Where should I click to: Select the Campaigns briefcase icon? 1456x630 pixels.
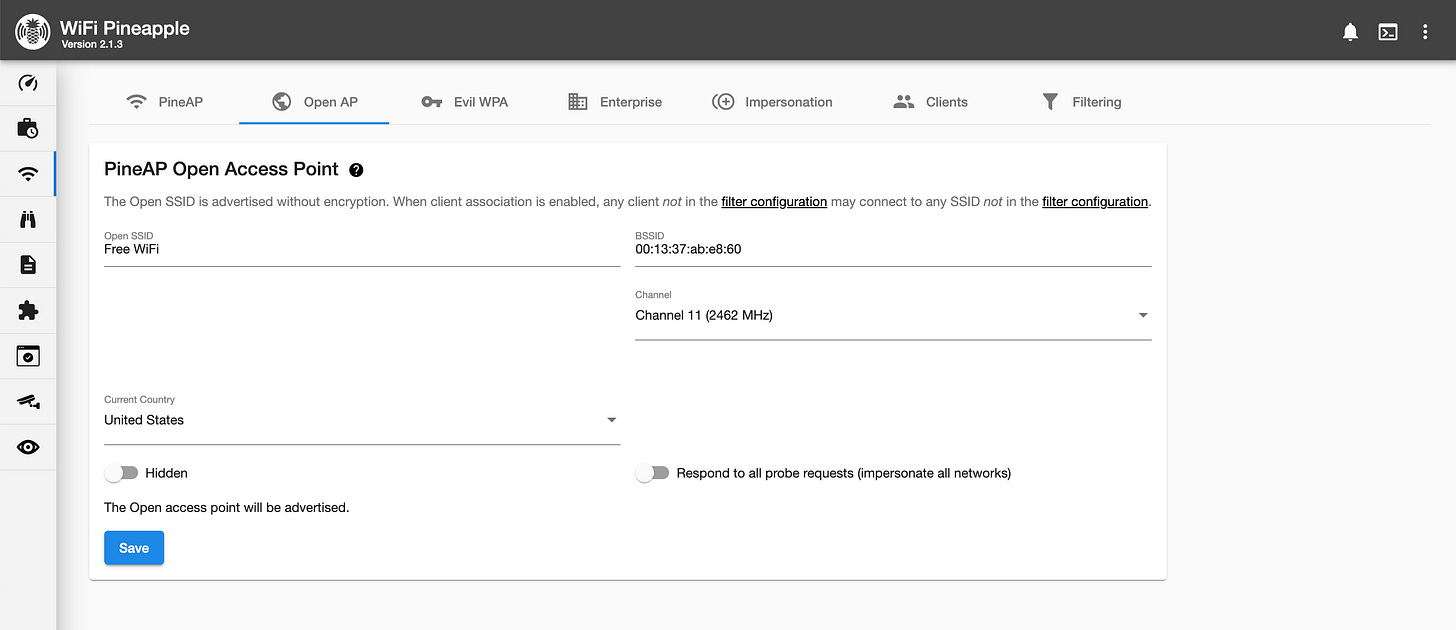27,128
